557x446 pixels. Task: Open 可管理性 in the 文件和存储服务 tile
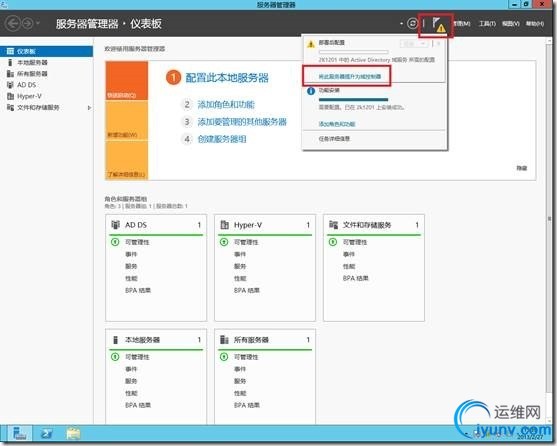tap(355, 242)
